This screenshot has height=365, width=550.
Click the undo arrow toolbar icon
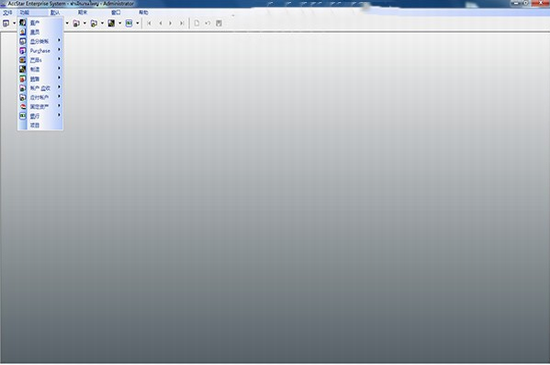point(208,23)
